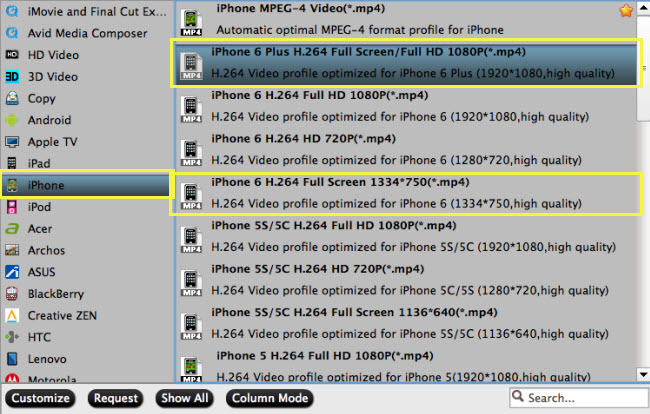The width and height of the screenshot is (650, 414).
Task: Select iPhone 5S/5C H.264 Full HD 1080P title
Action: coord(334,225)
